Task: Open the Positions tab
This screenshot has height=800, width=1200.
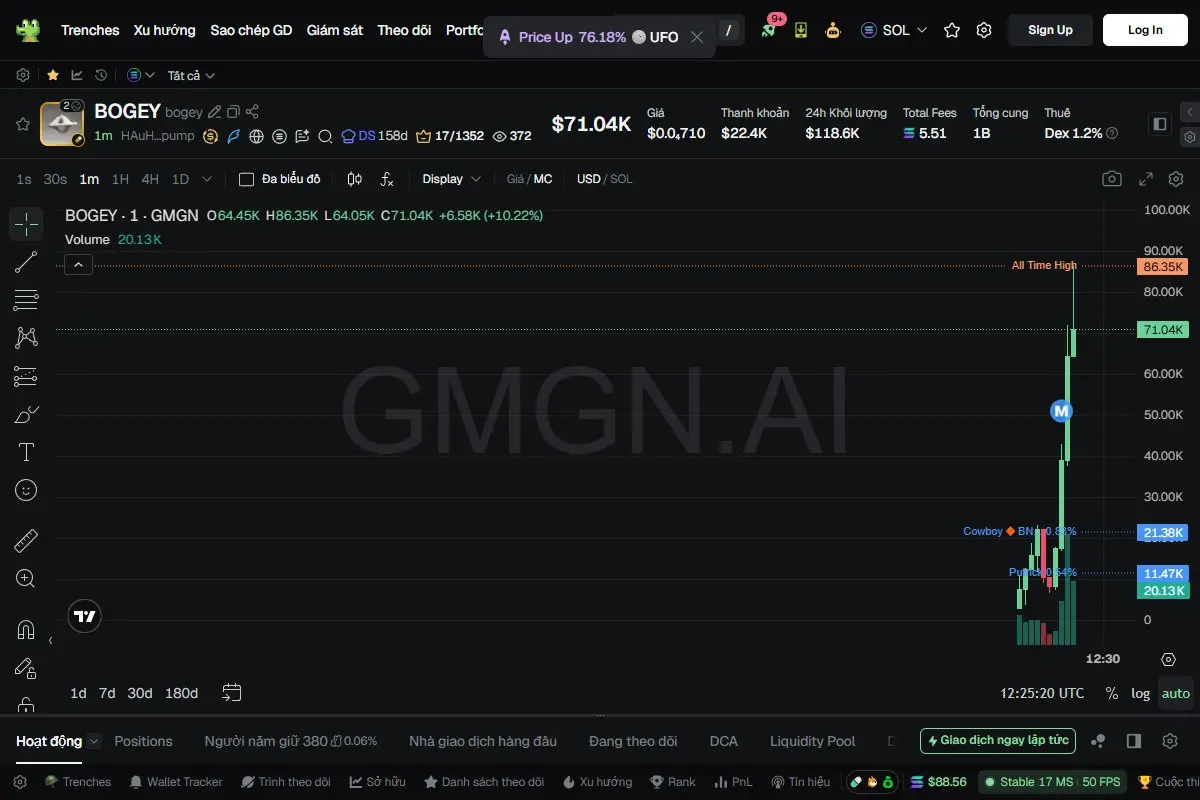Action: [143, 741]
